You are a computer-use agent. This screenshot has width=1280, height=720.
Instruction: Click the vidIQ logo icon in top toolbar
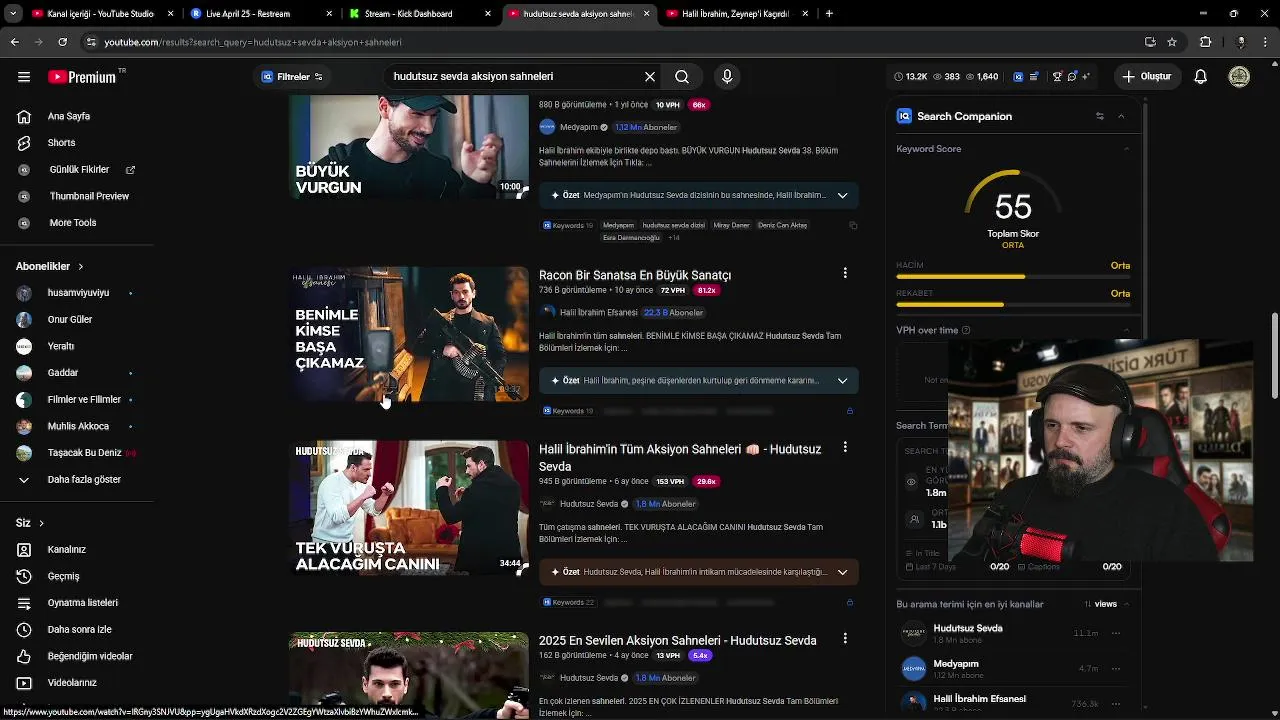click(x=1018, y=76)
